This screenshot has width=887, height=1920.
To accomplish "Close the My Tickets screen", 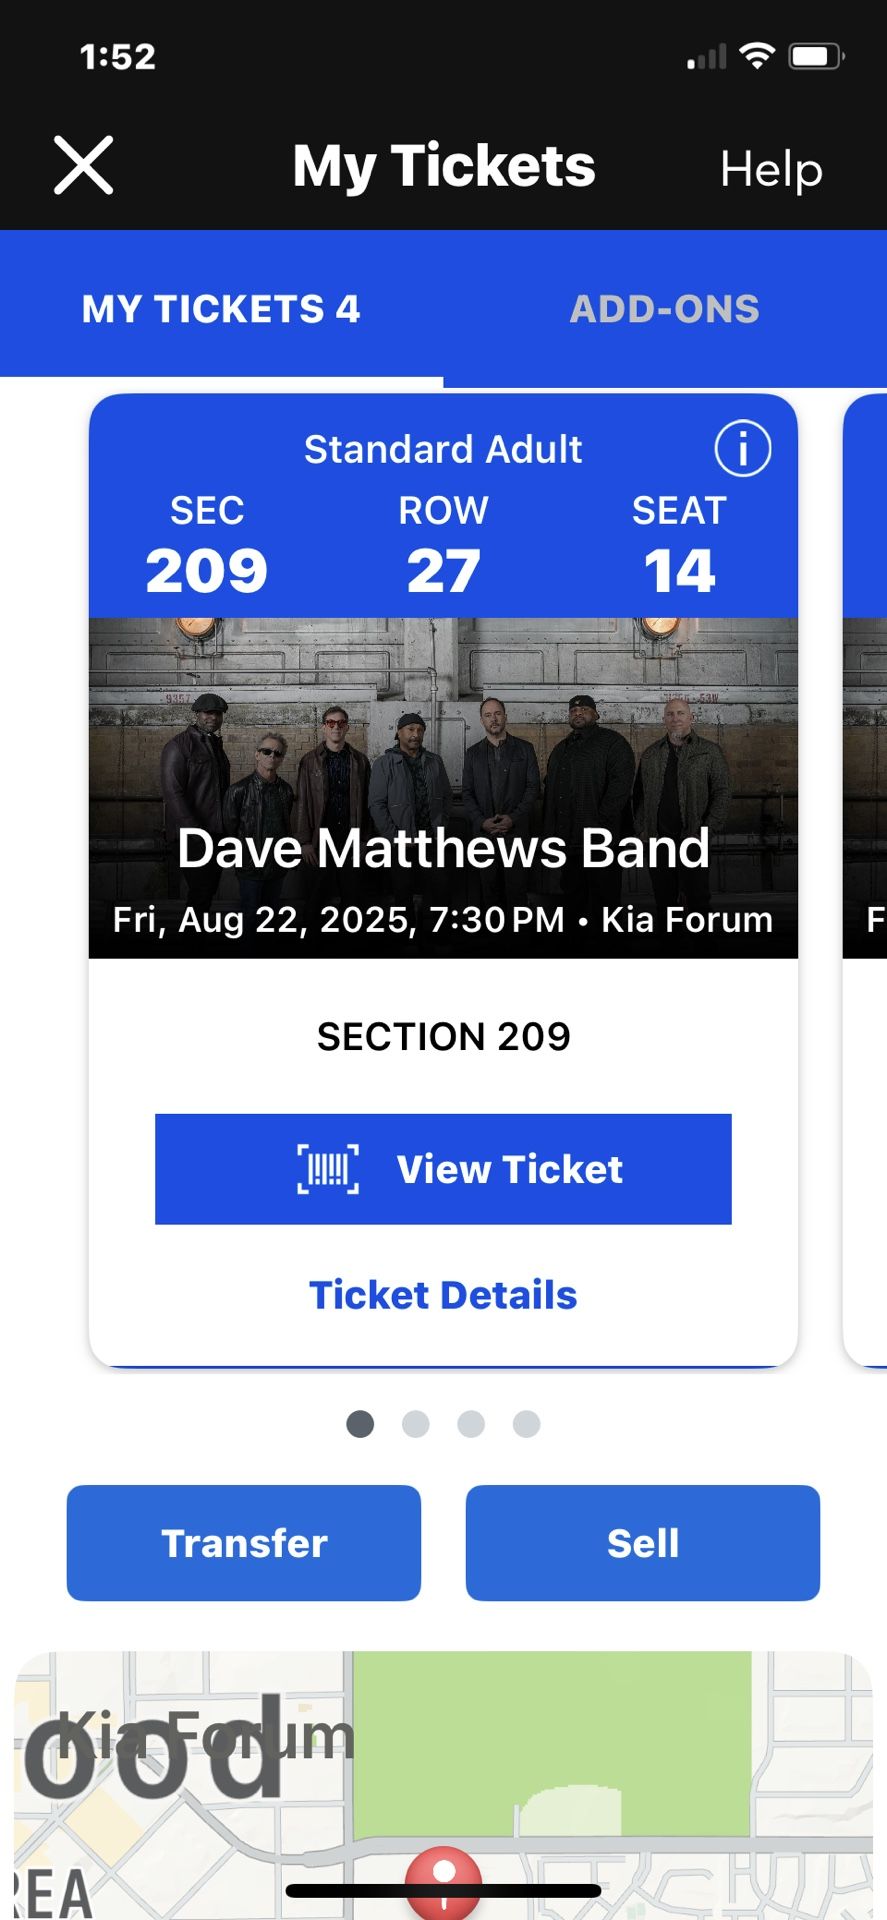I will (83, 165).
